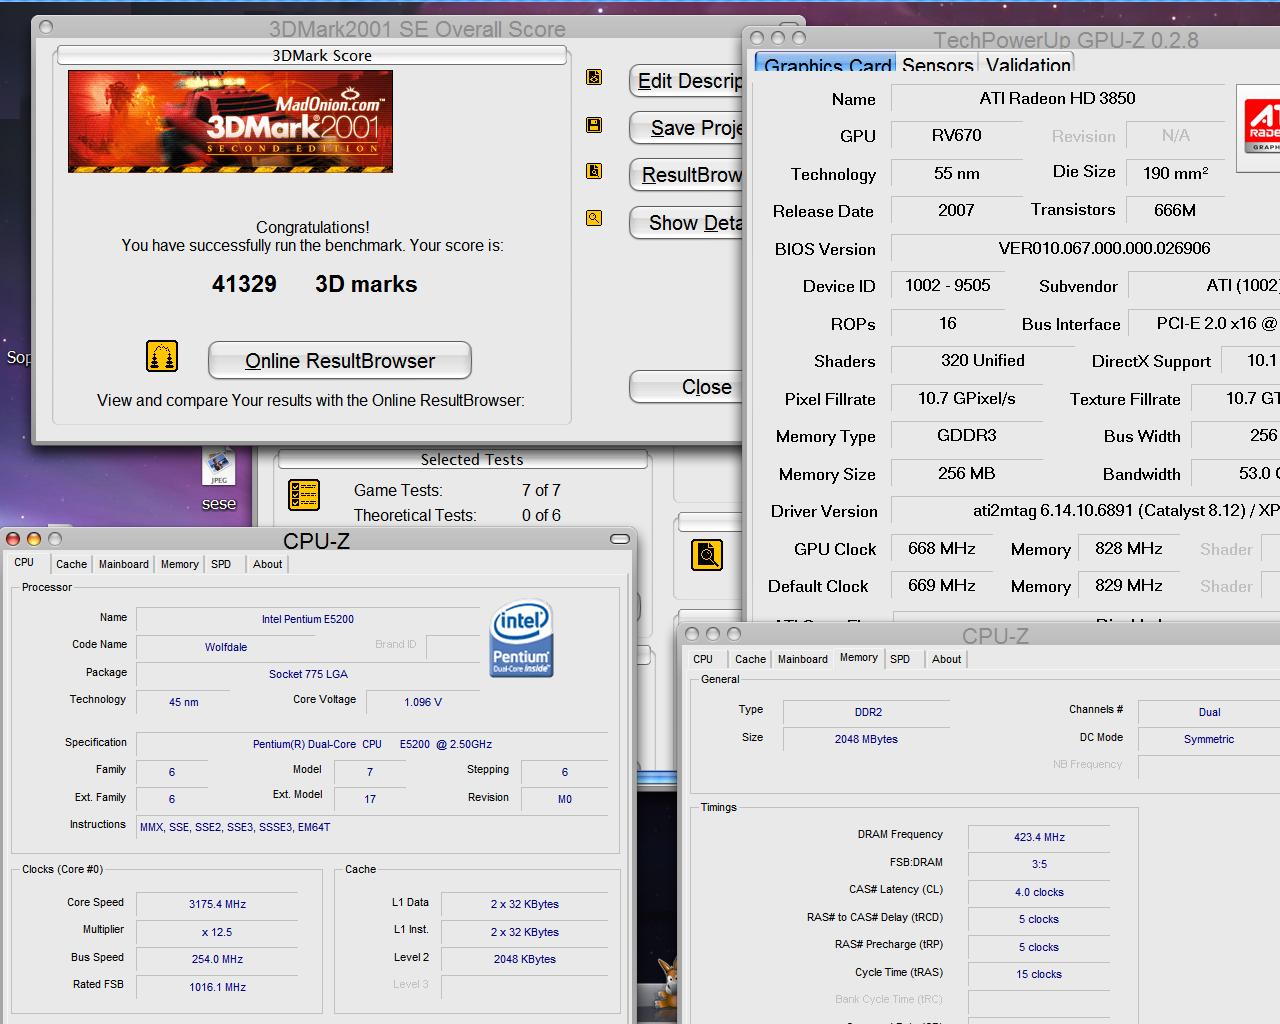This screenshot has width=1280, height=1024.
Task: Select the Mainboard tab in left CPU-Z
Action: [124, 564]
